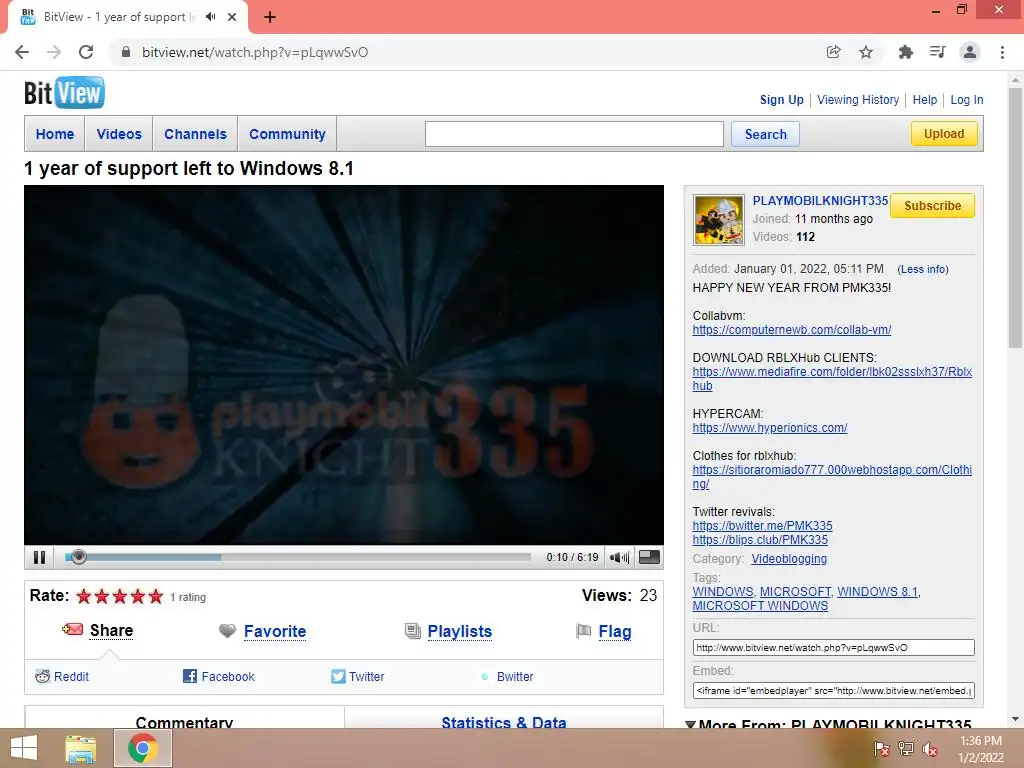Rate the video with the fifth star

coord(155,596)
